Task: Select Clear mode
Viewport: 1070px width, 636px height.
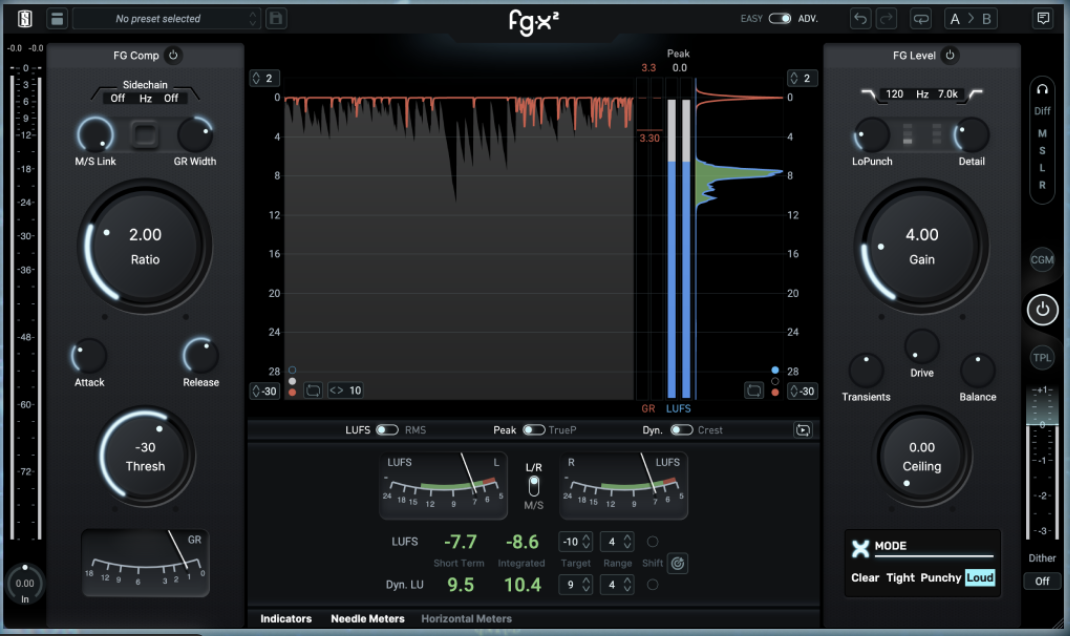Action: pos(865,578)
